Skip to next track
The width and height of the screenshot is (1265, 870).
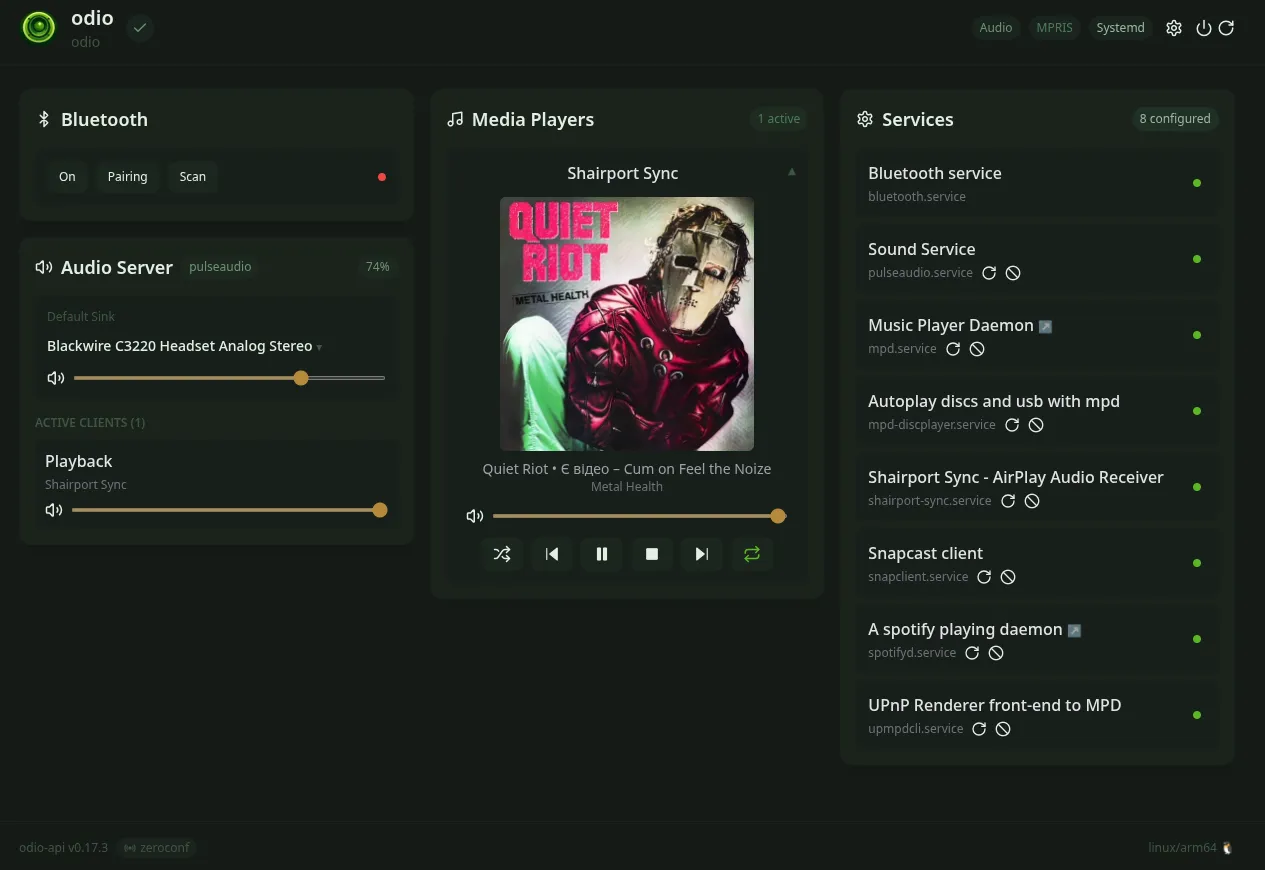702,554
